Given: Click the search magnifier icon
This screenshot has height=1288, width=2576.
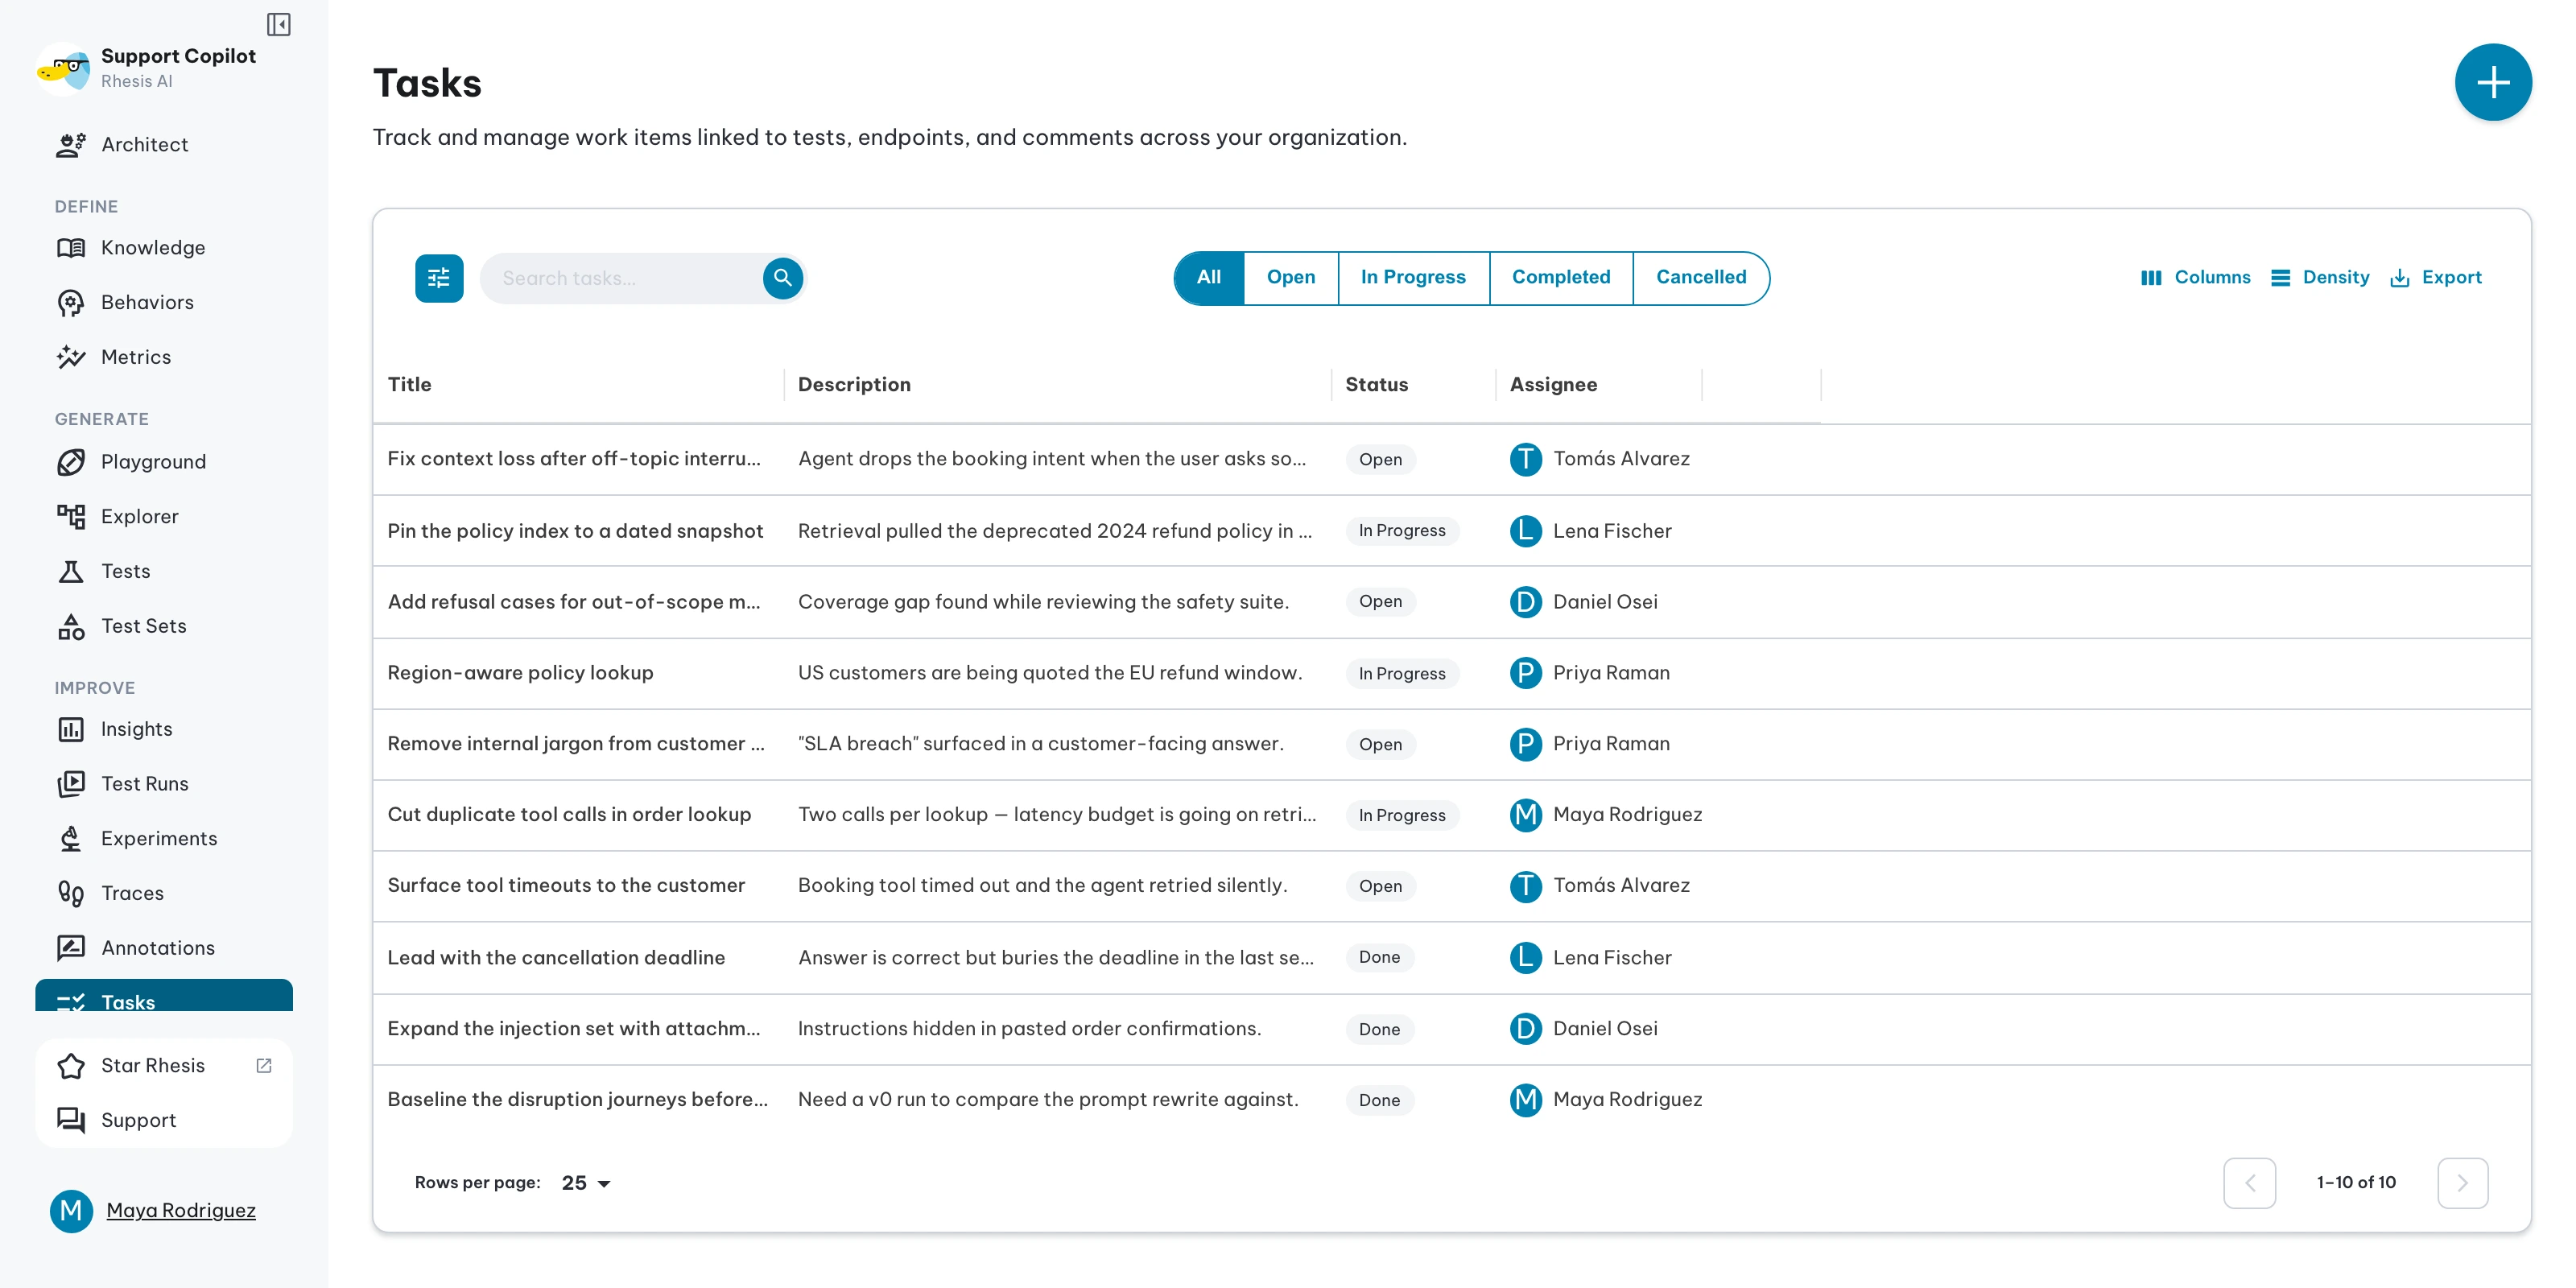Looking at the screenshot, I should click(783, 278).
